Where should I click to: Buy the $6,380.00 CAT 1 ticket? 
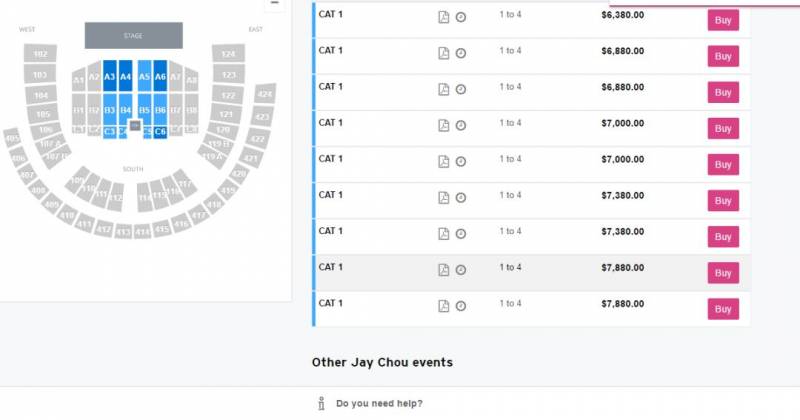click(x=723, y=20)
